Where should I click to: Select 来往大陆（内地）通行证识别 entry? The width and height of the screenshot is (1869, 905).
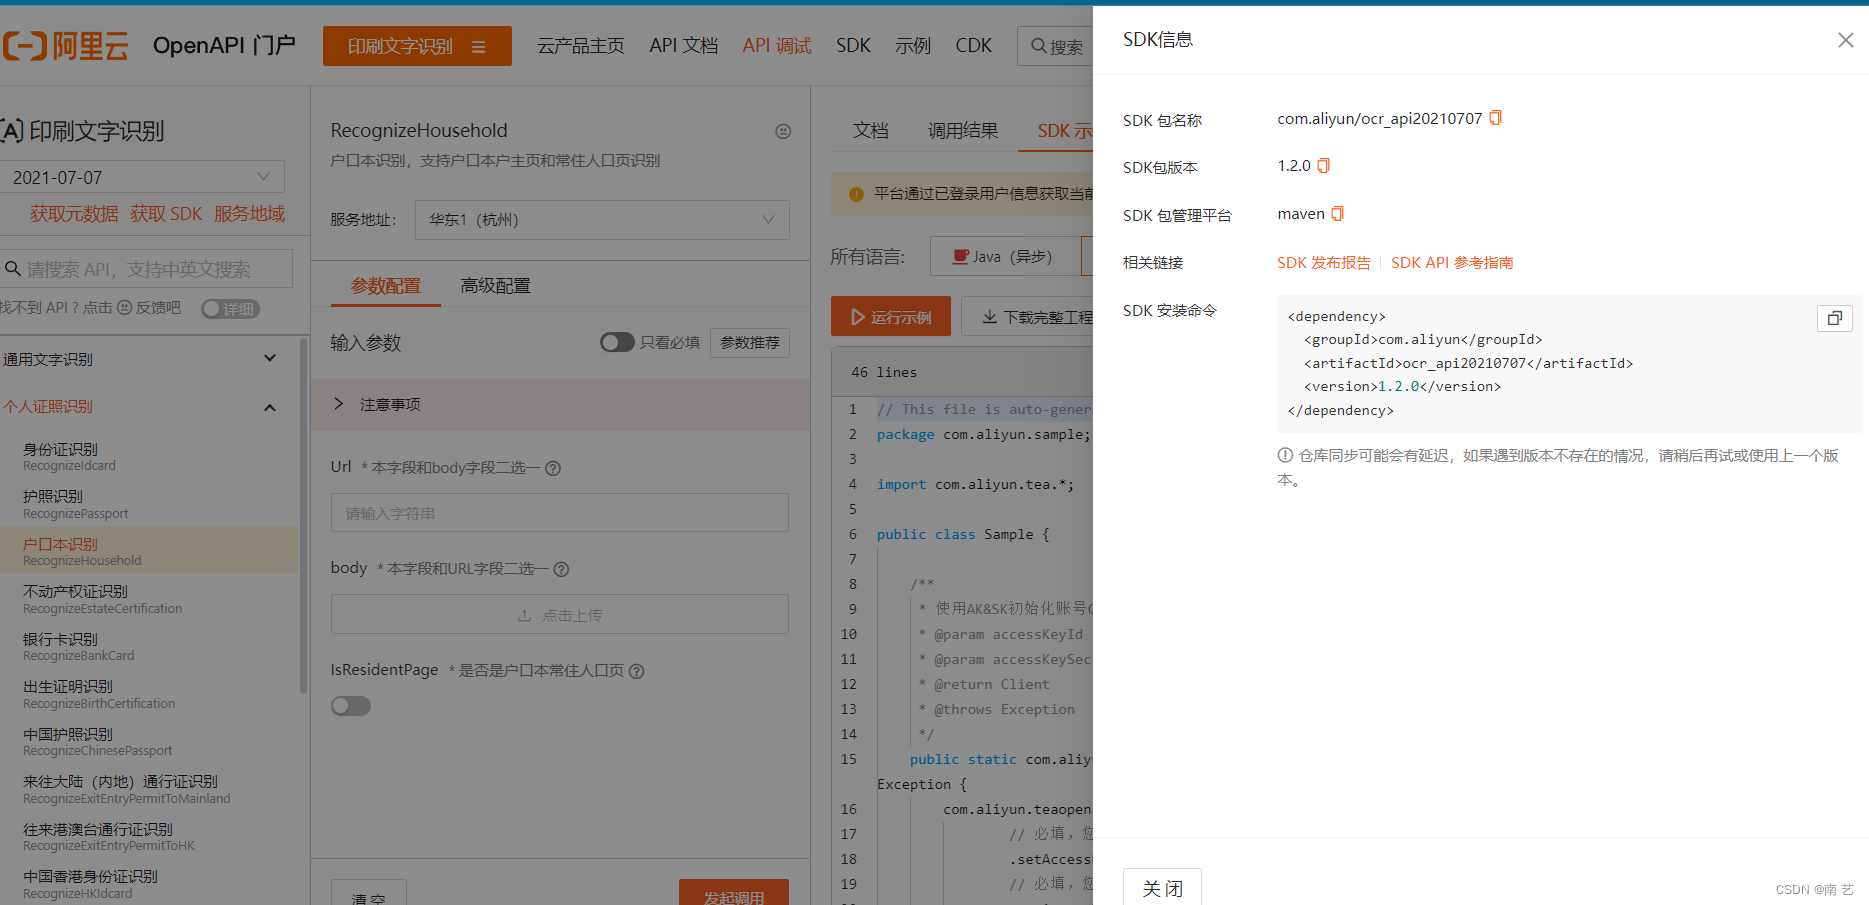150,789
